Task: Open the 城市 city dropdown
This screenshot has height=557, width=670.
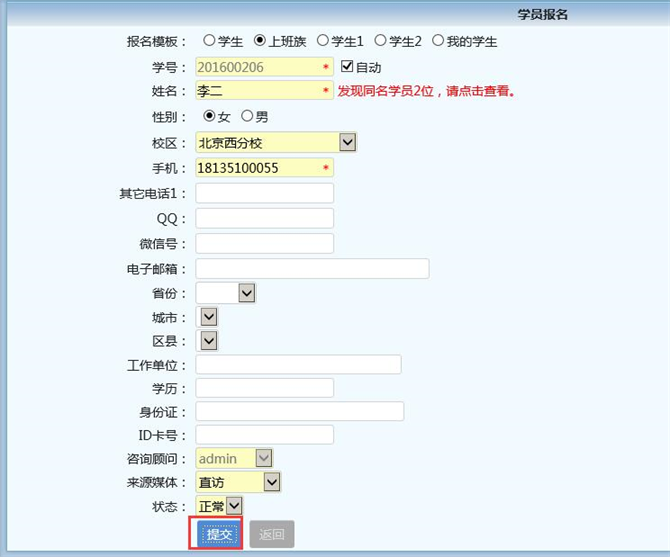Action: (x=209, y=317)
